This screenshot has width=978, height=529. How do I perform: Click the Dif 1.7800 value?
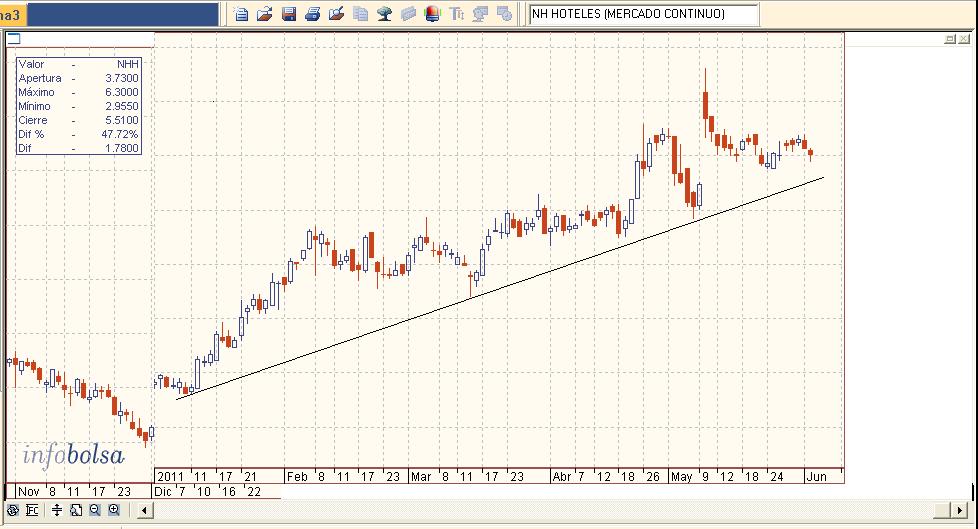(122, 148)
